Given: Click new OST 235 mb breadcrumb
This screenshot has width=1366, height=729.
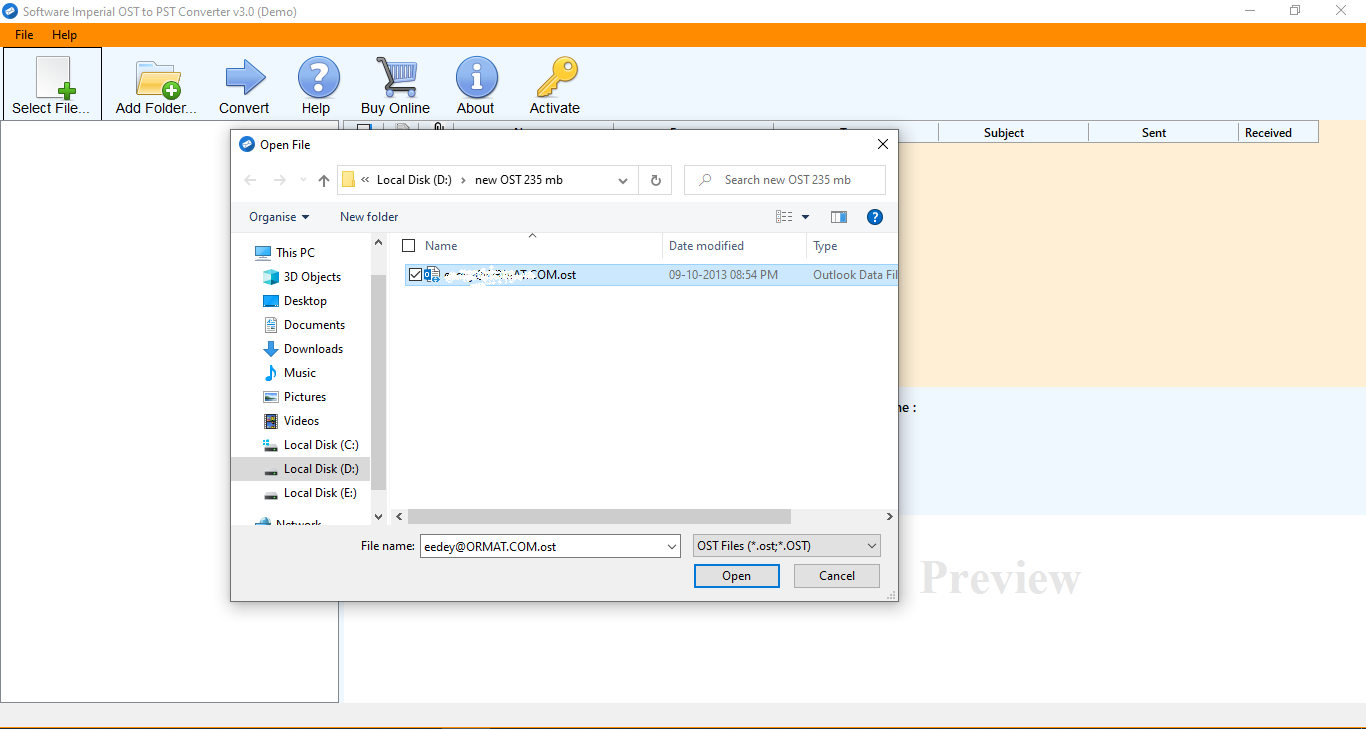Looking at the screenshot, I should pyautogui.click(x=519, y=180).
